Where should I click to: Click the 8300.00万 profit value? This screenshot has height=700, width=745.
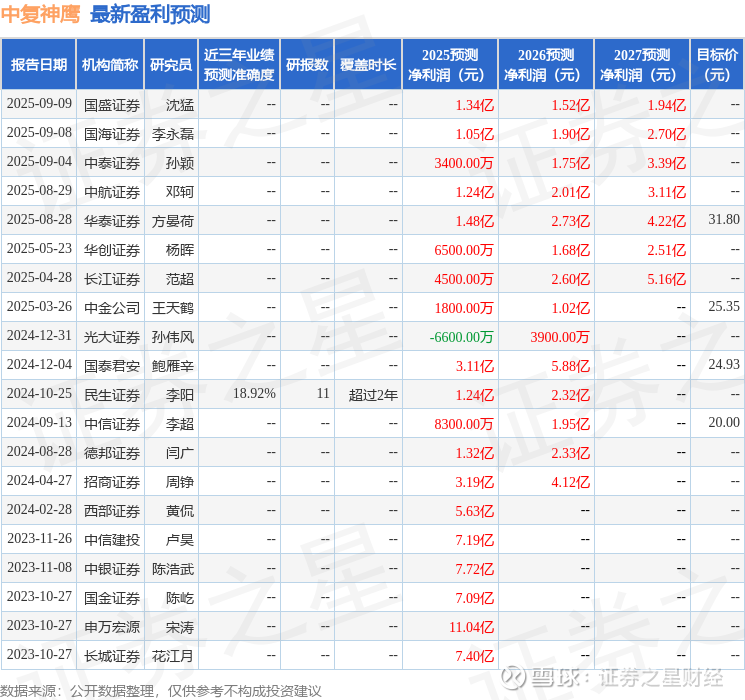[464, 424]
